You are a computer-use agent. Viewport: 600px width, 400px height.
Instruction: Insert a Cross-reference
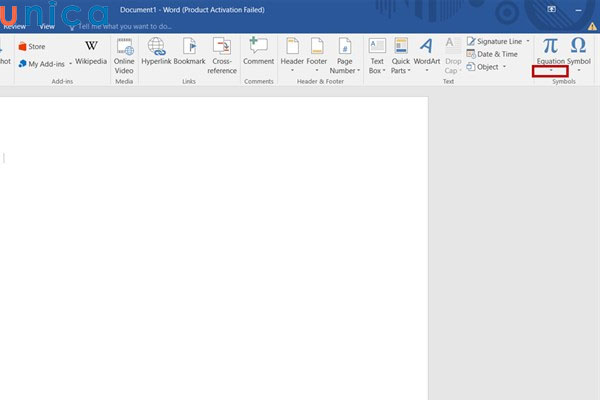pyautogui.click(x=222, y=47)
